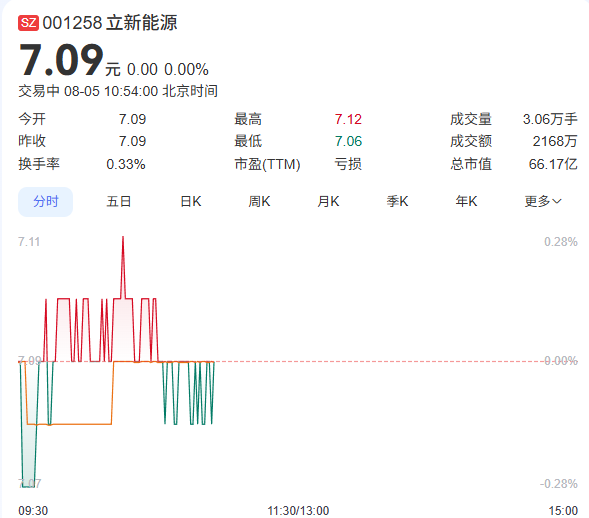Select the 分时 intraday chart tab
Image resolution: width=589 pixels, height=518 pixels.
tap(45, 202)
